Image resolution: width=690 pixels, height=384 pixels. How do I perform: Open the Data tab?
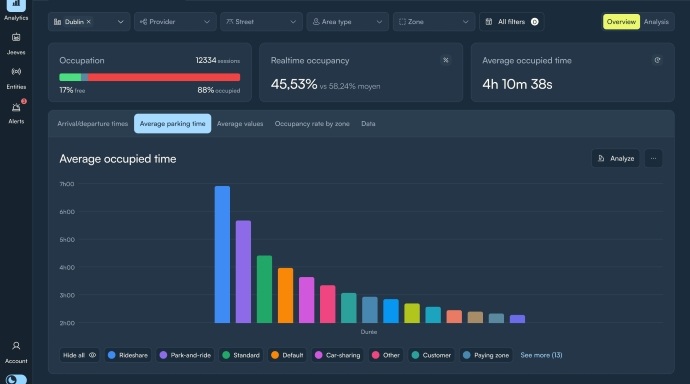click(x=368, y=124)
